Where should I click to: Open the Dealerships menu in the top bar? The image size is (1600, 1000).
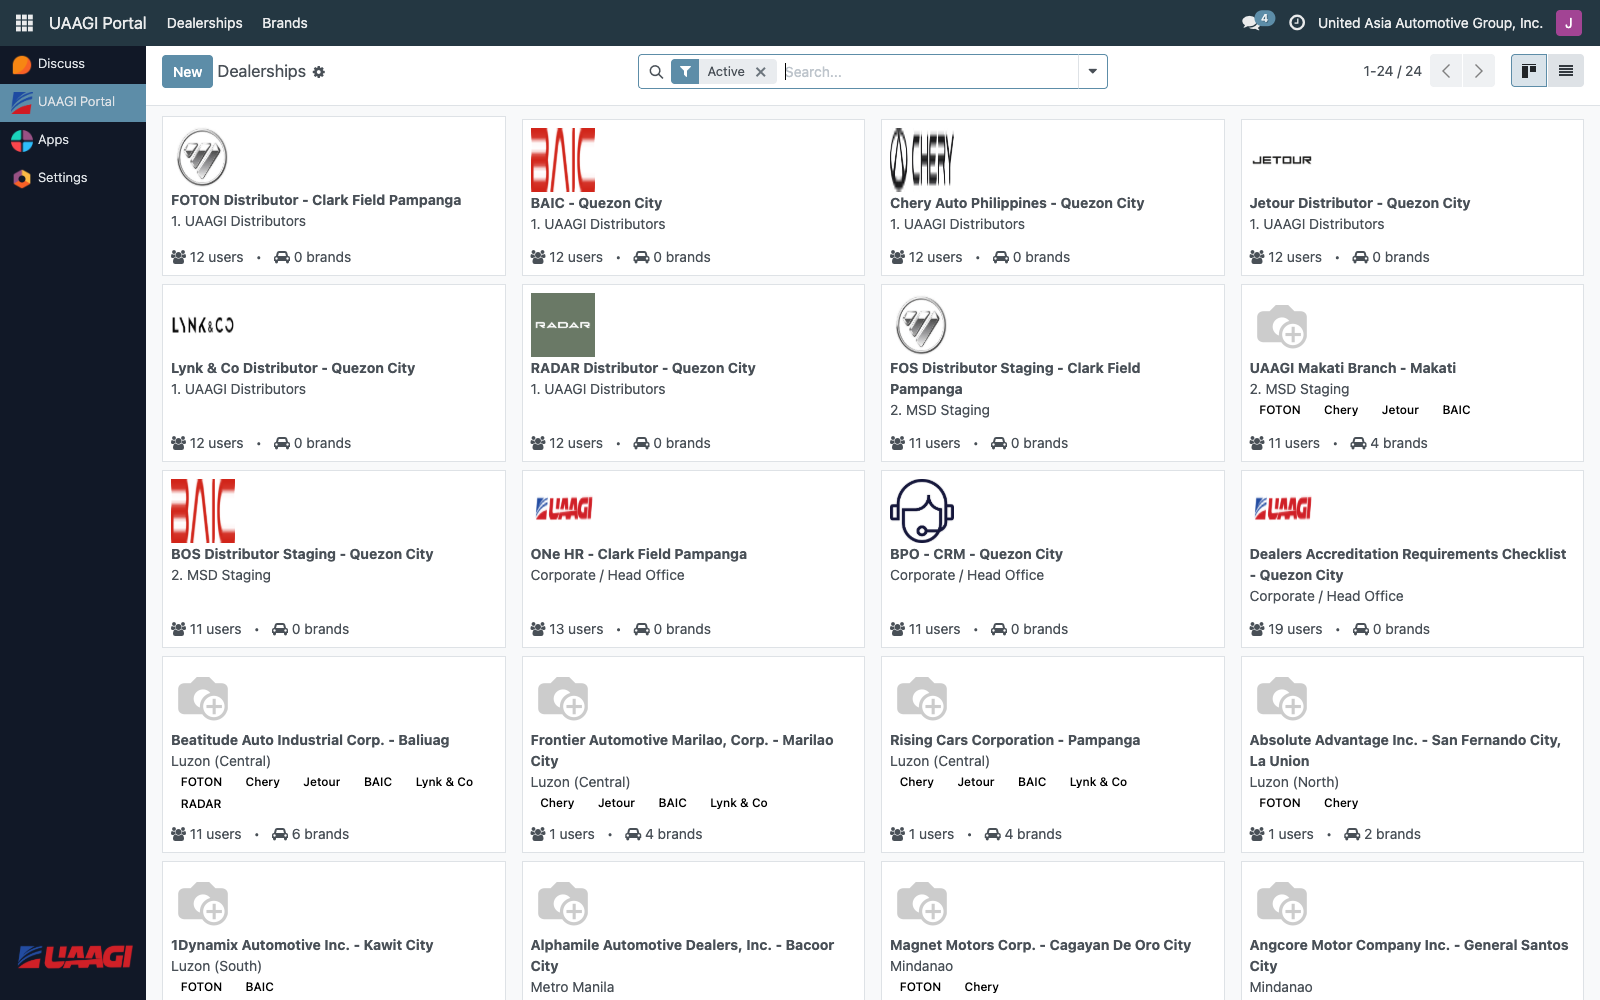pyautogui.click(x=204, y=22)
